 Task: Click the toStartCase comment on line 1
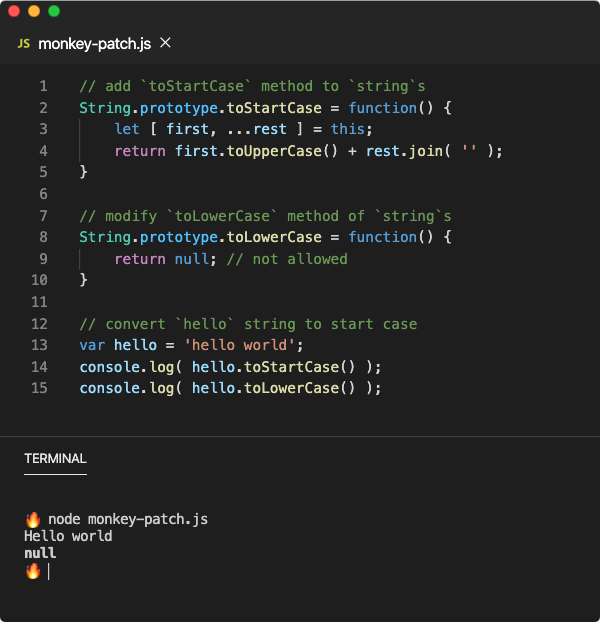(x=252, y=86)
